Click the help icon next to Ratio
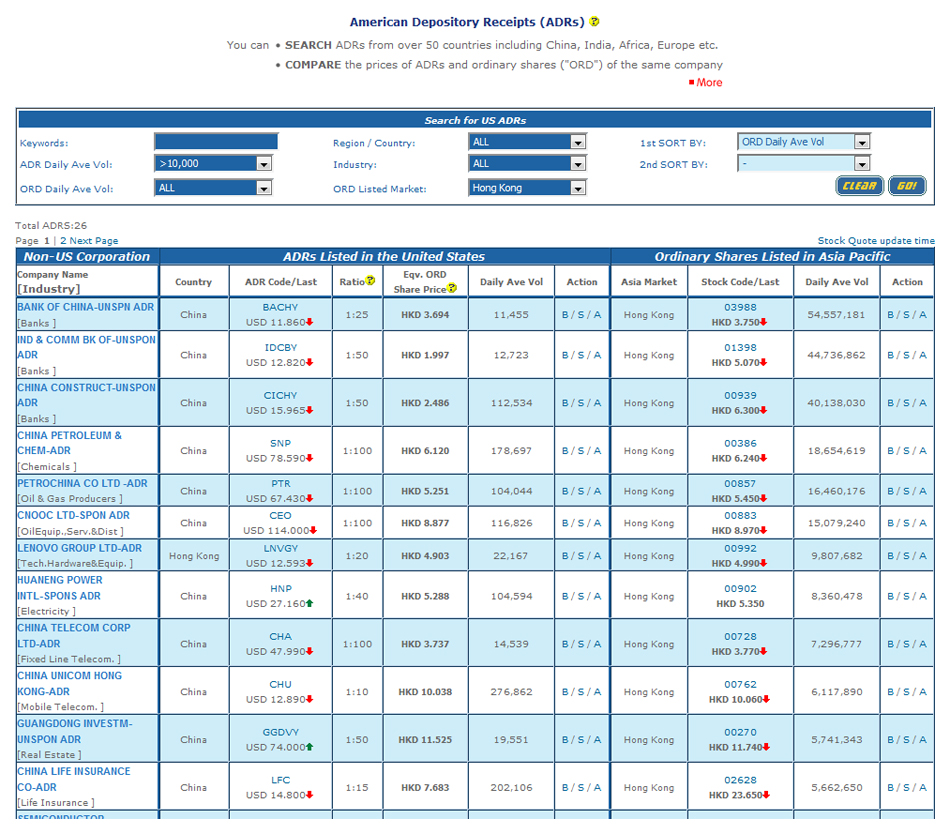The width and height of the screenshot is (950, 825). [x=370, y=280]
